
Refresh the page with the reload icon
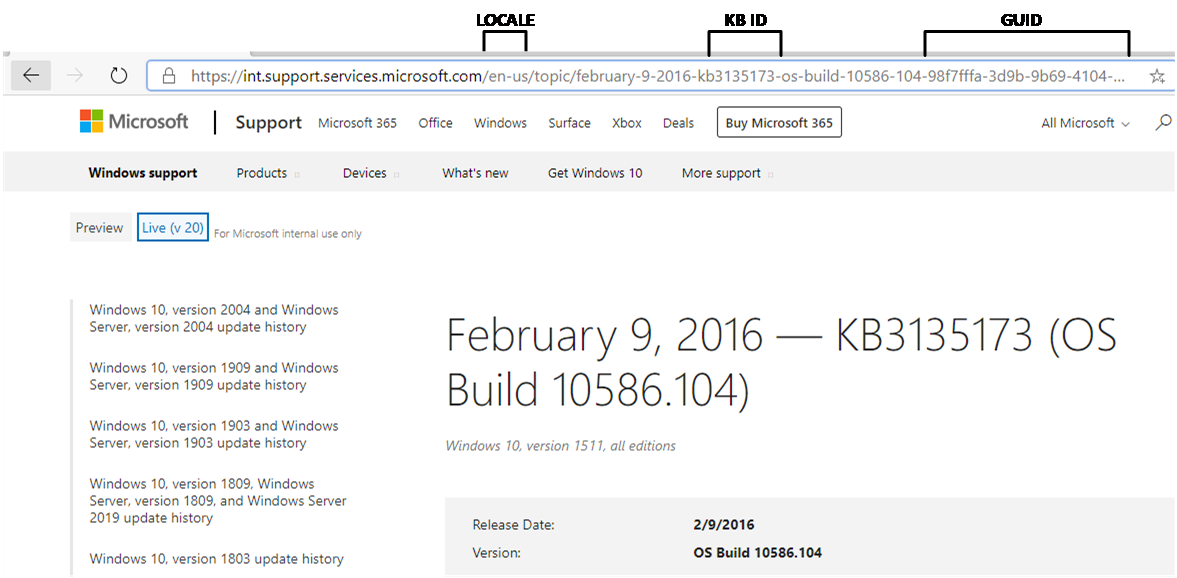click(x=118, y=75)
